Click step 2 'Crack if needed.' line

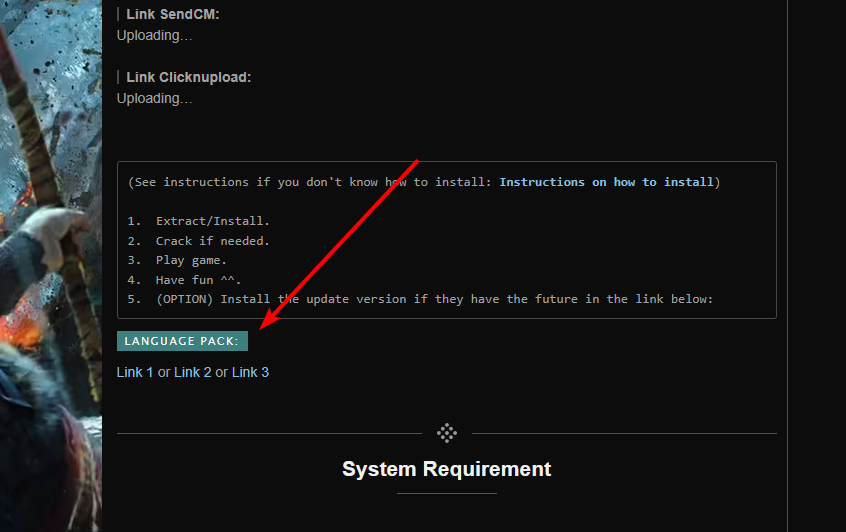point(212,241)
